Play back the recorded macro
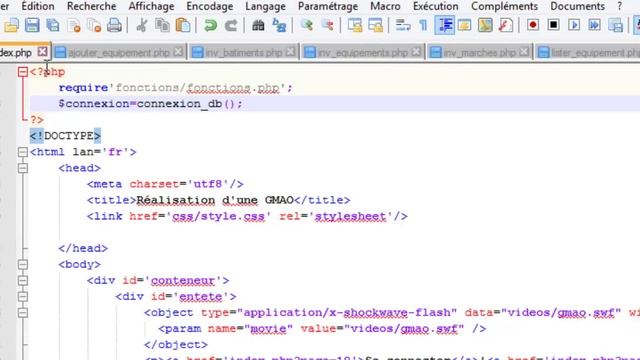The width and height of the screenshot is (640, 360). 574,25
